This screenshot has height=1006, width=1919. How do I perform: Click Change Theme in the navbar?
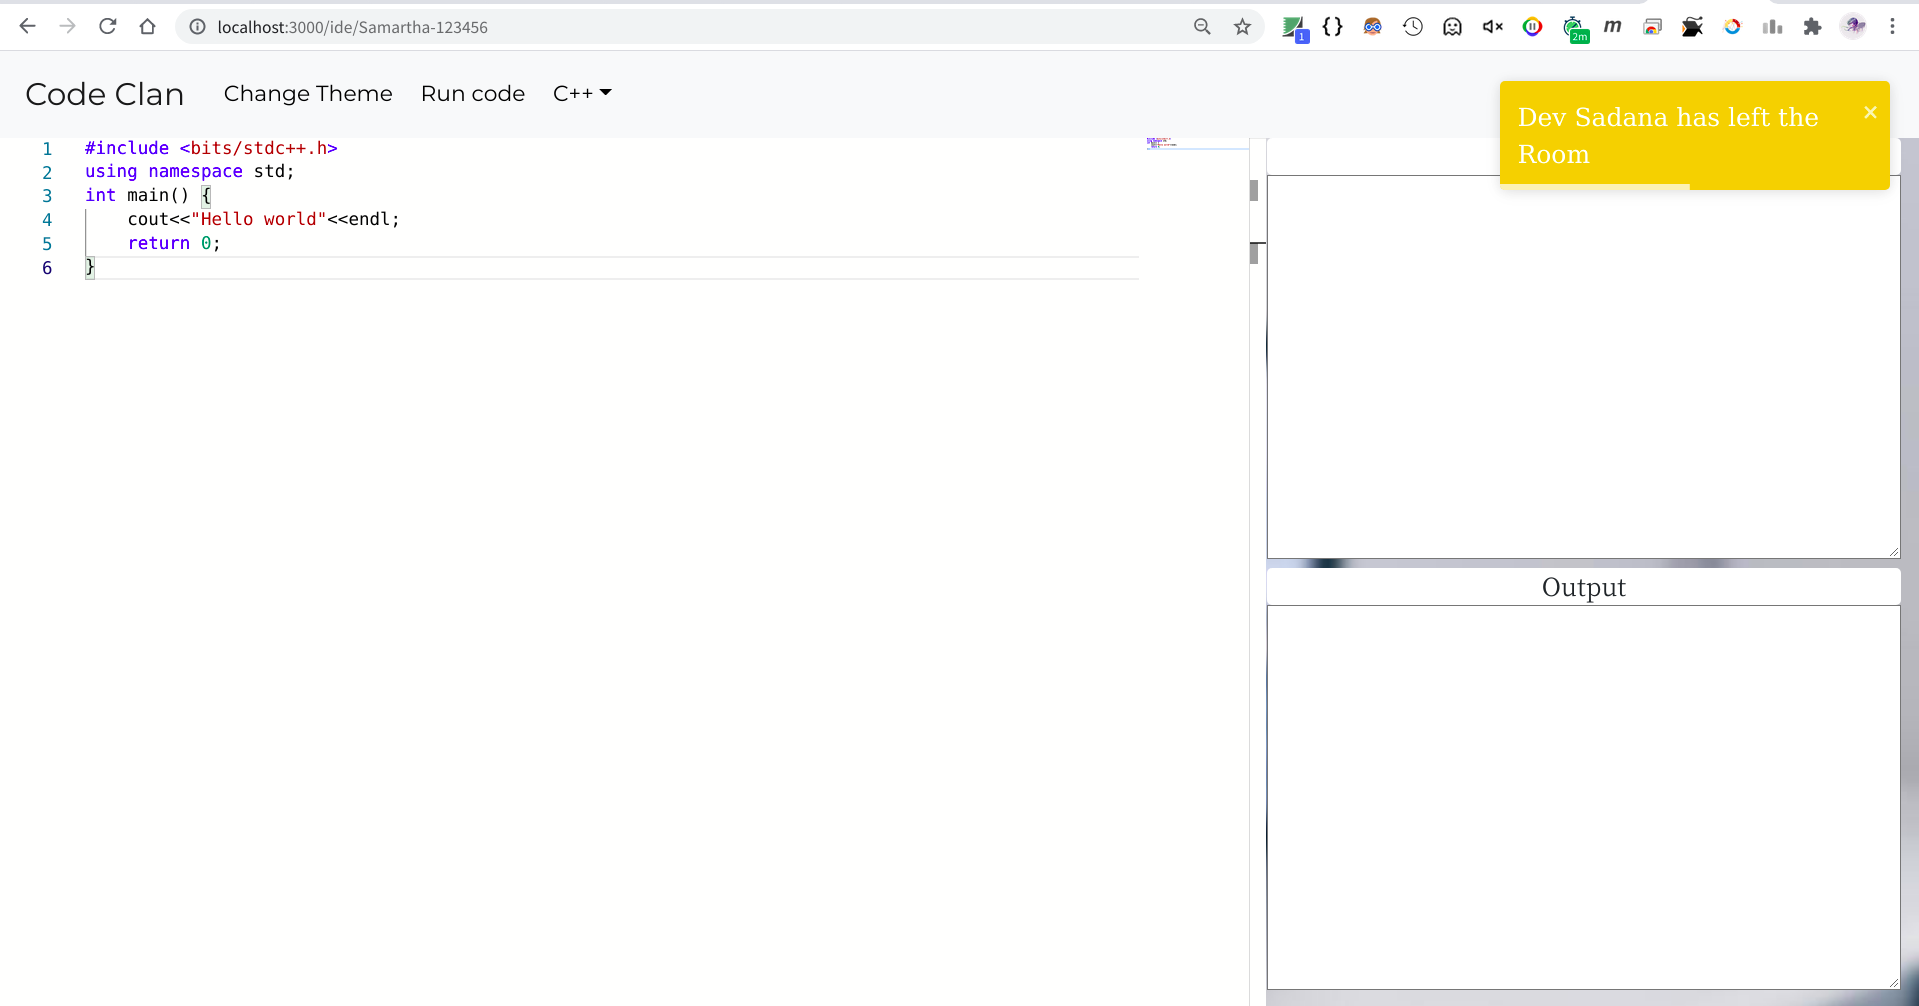pyautogui.click(x=308, y=93)
